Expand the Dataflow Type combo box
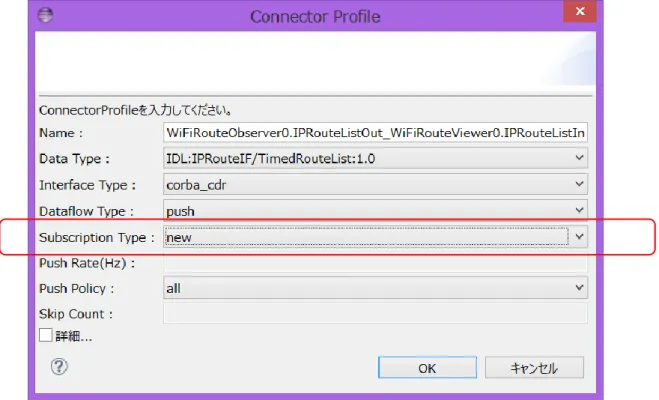The height and width of the screenshot is (400, 659). (x=375, y=211)
